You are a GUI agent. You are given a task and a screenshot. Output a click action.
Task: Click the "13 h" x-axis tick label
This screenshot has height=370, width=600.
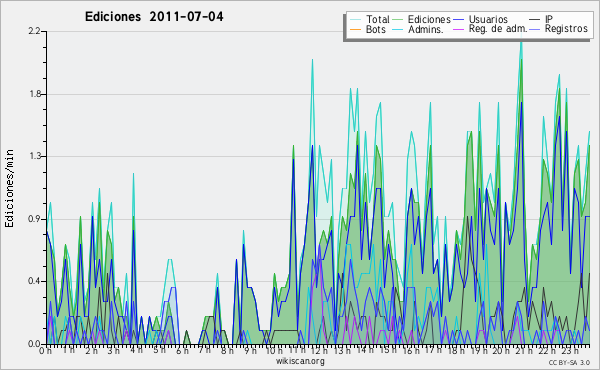click(x=342, y=351)
